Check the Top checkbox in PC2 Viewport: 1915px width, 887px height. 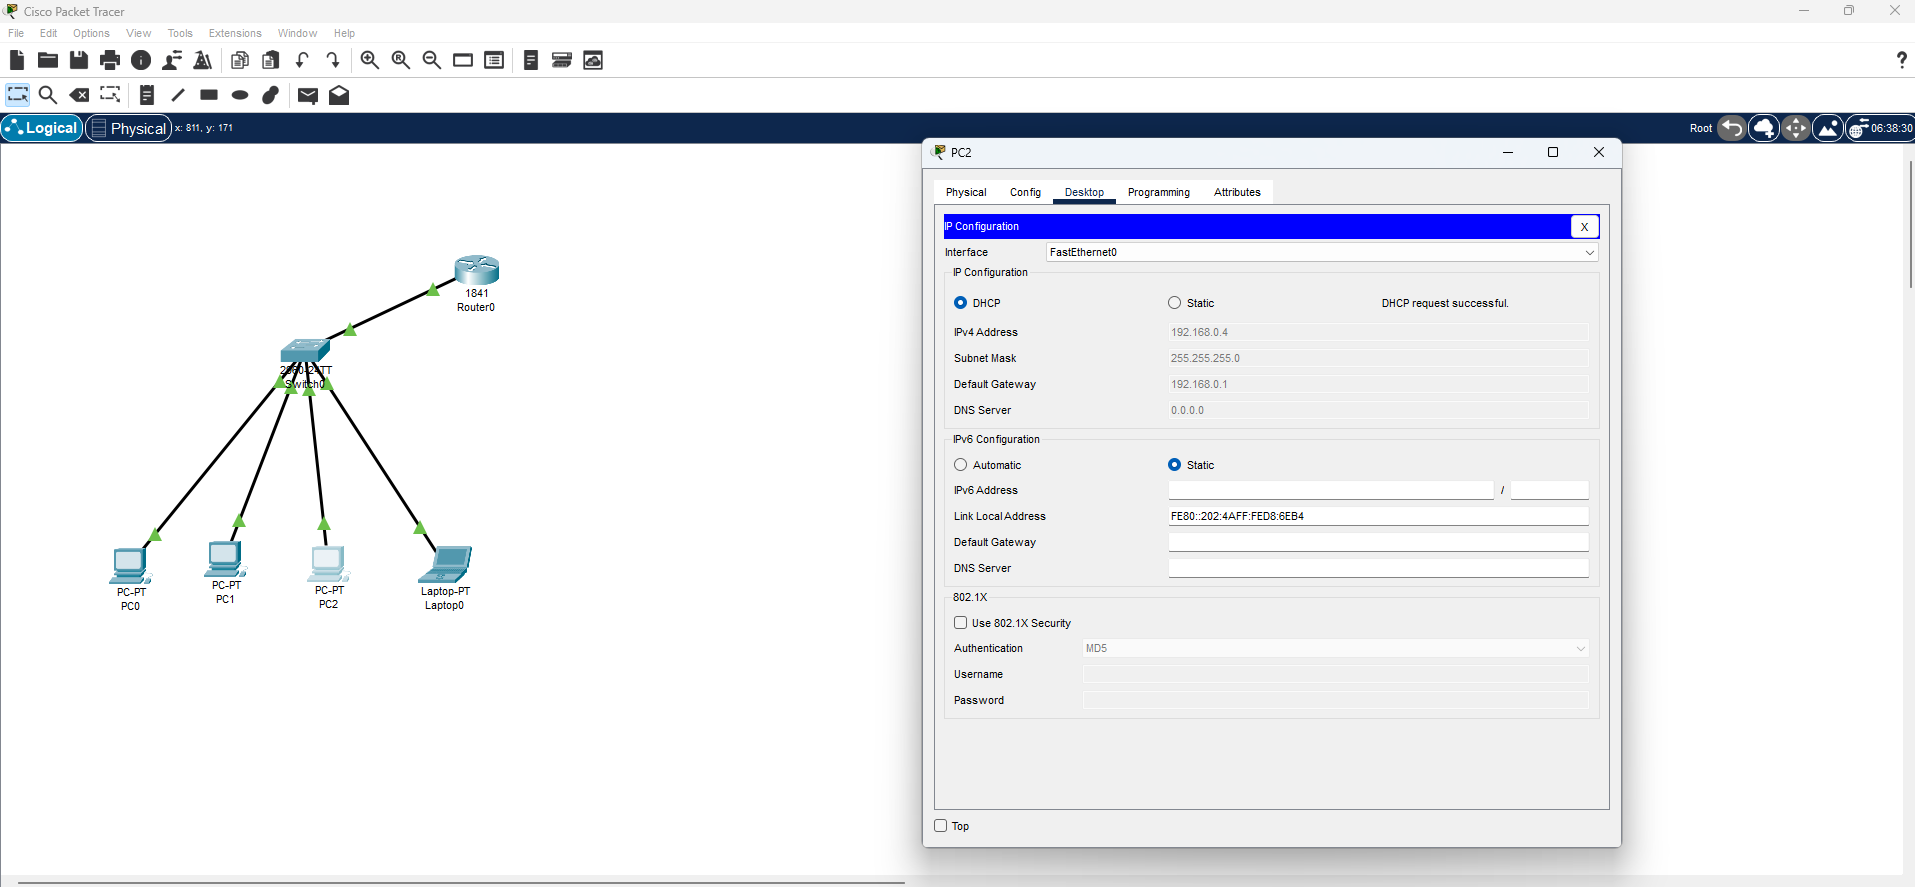(941, 826)
